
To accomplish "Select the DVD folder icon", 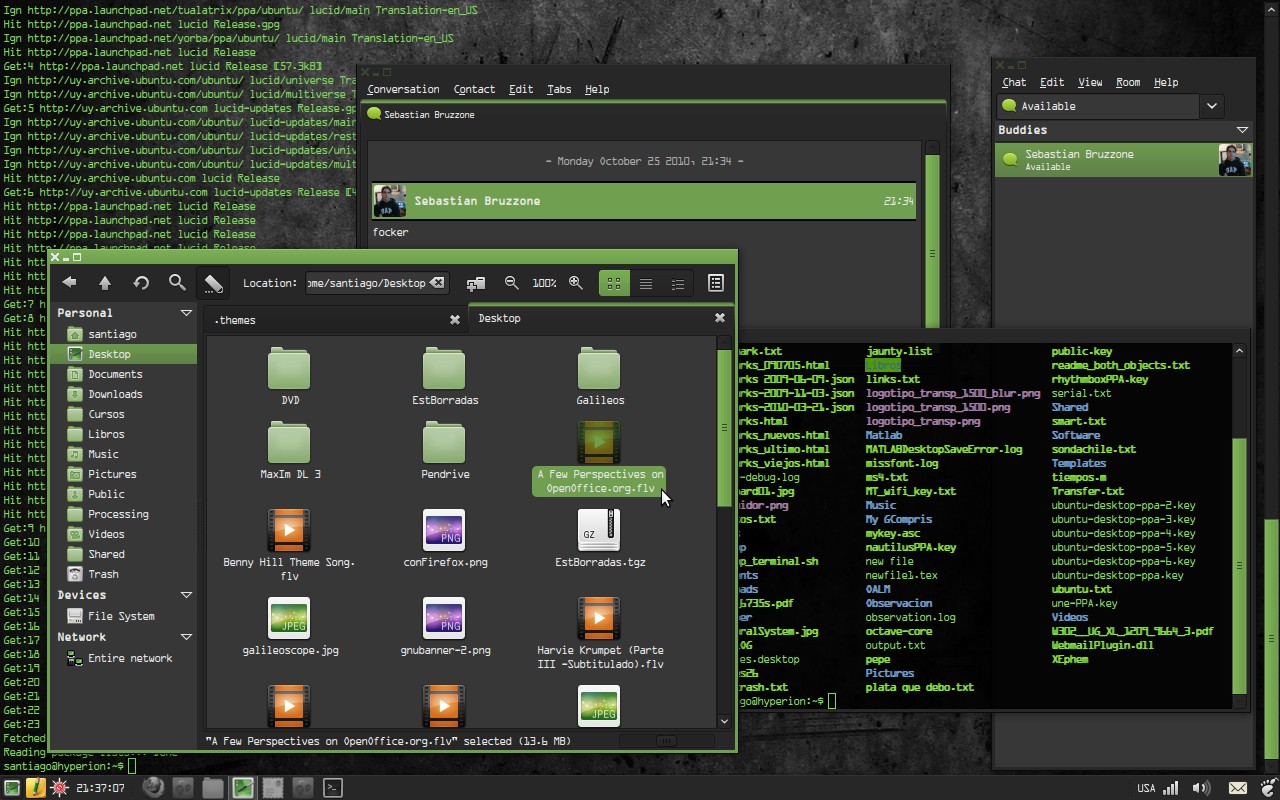I will (289, 369).
